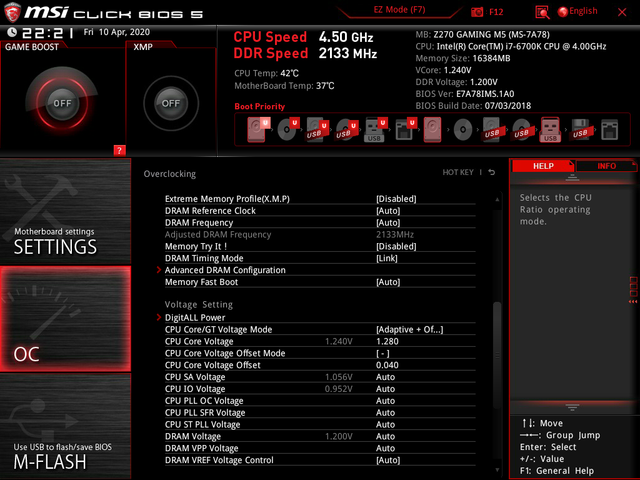Edit DRAM Voltage Auto field
Image resolution: width=640 pixels, height=480 pixels.
385,436
